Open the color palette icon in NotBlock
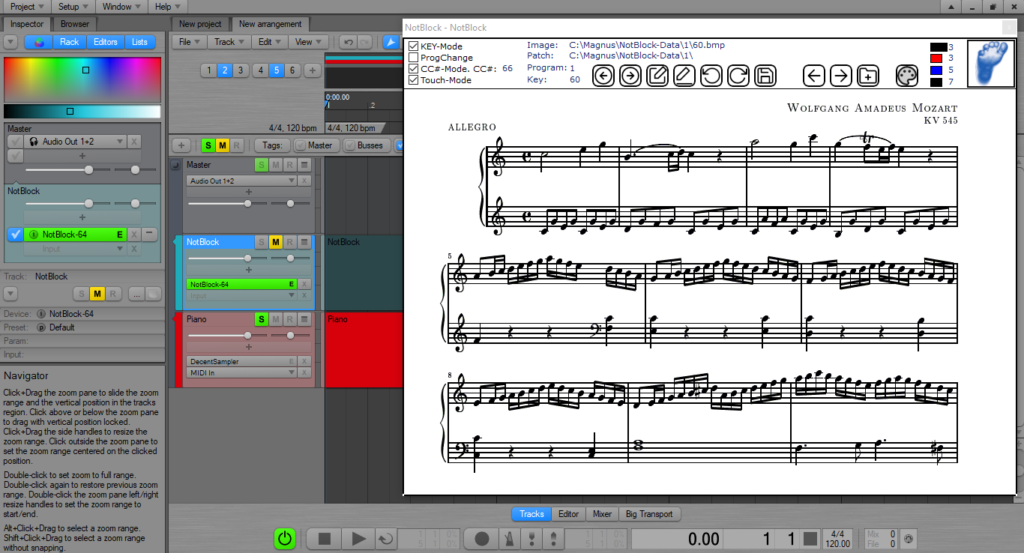 point(906,76)
